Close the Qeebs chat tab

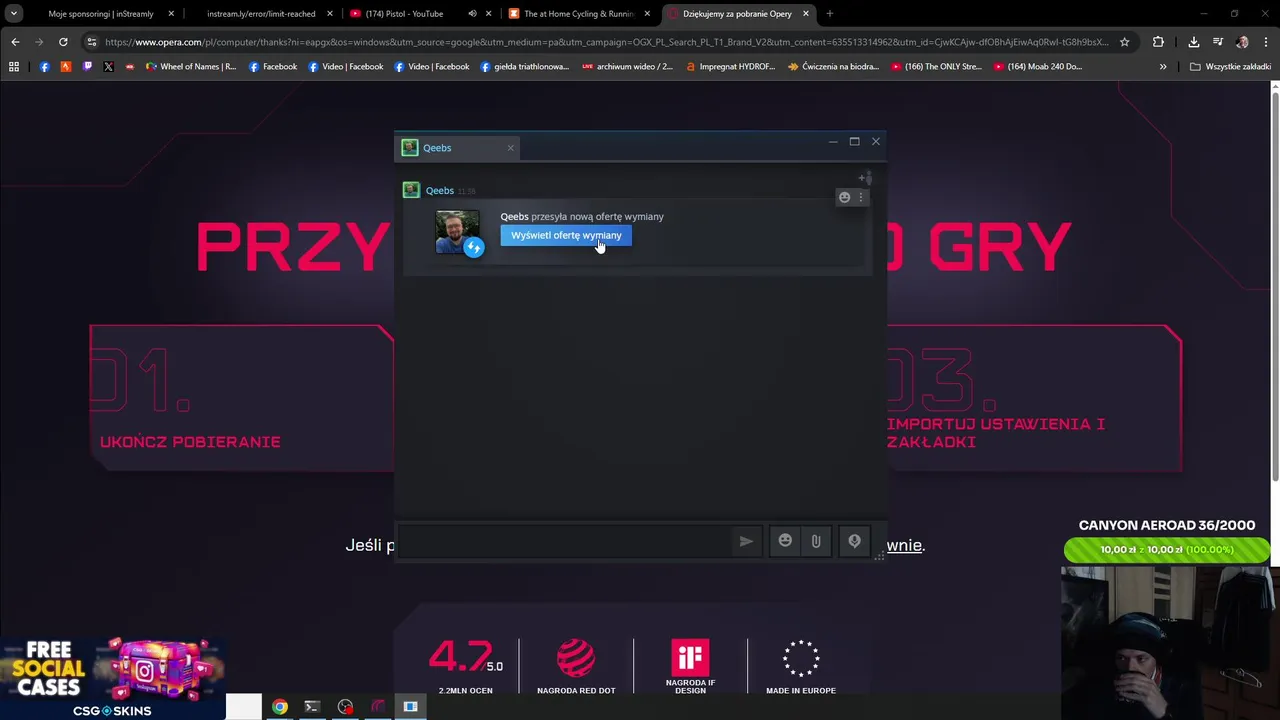pyautogui.click(x=510, y=148)
